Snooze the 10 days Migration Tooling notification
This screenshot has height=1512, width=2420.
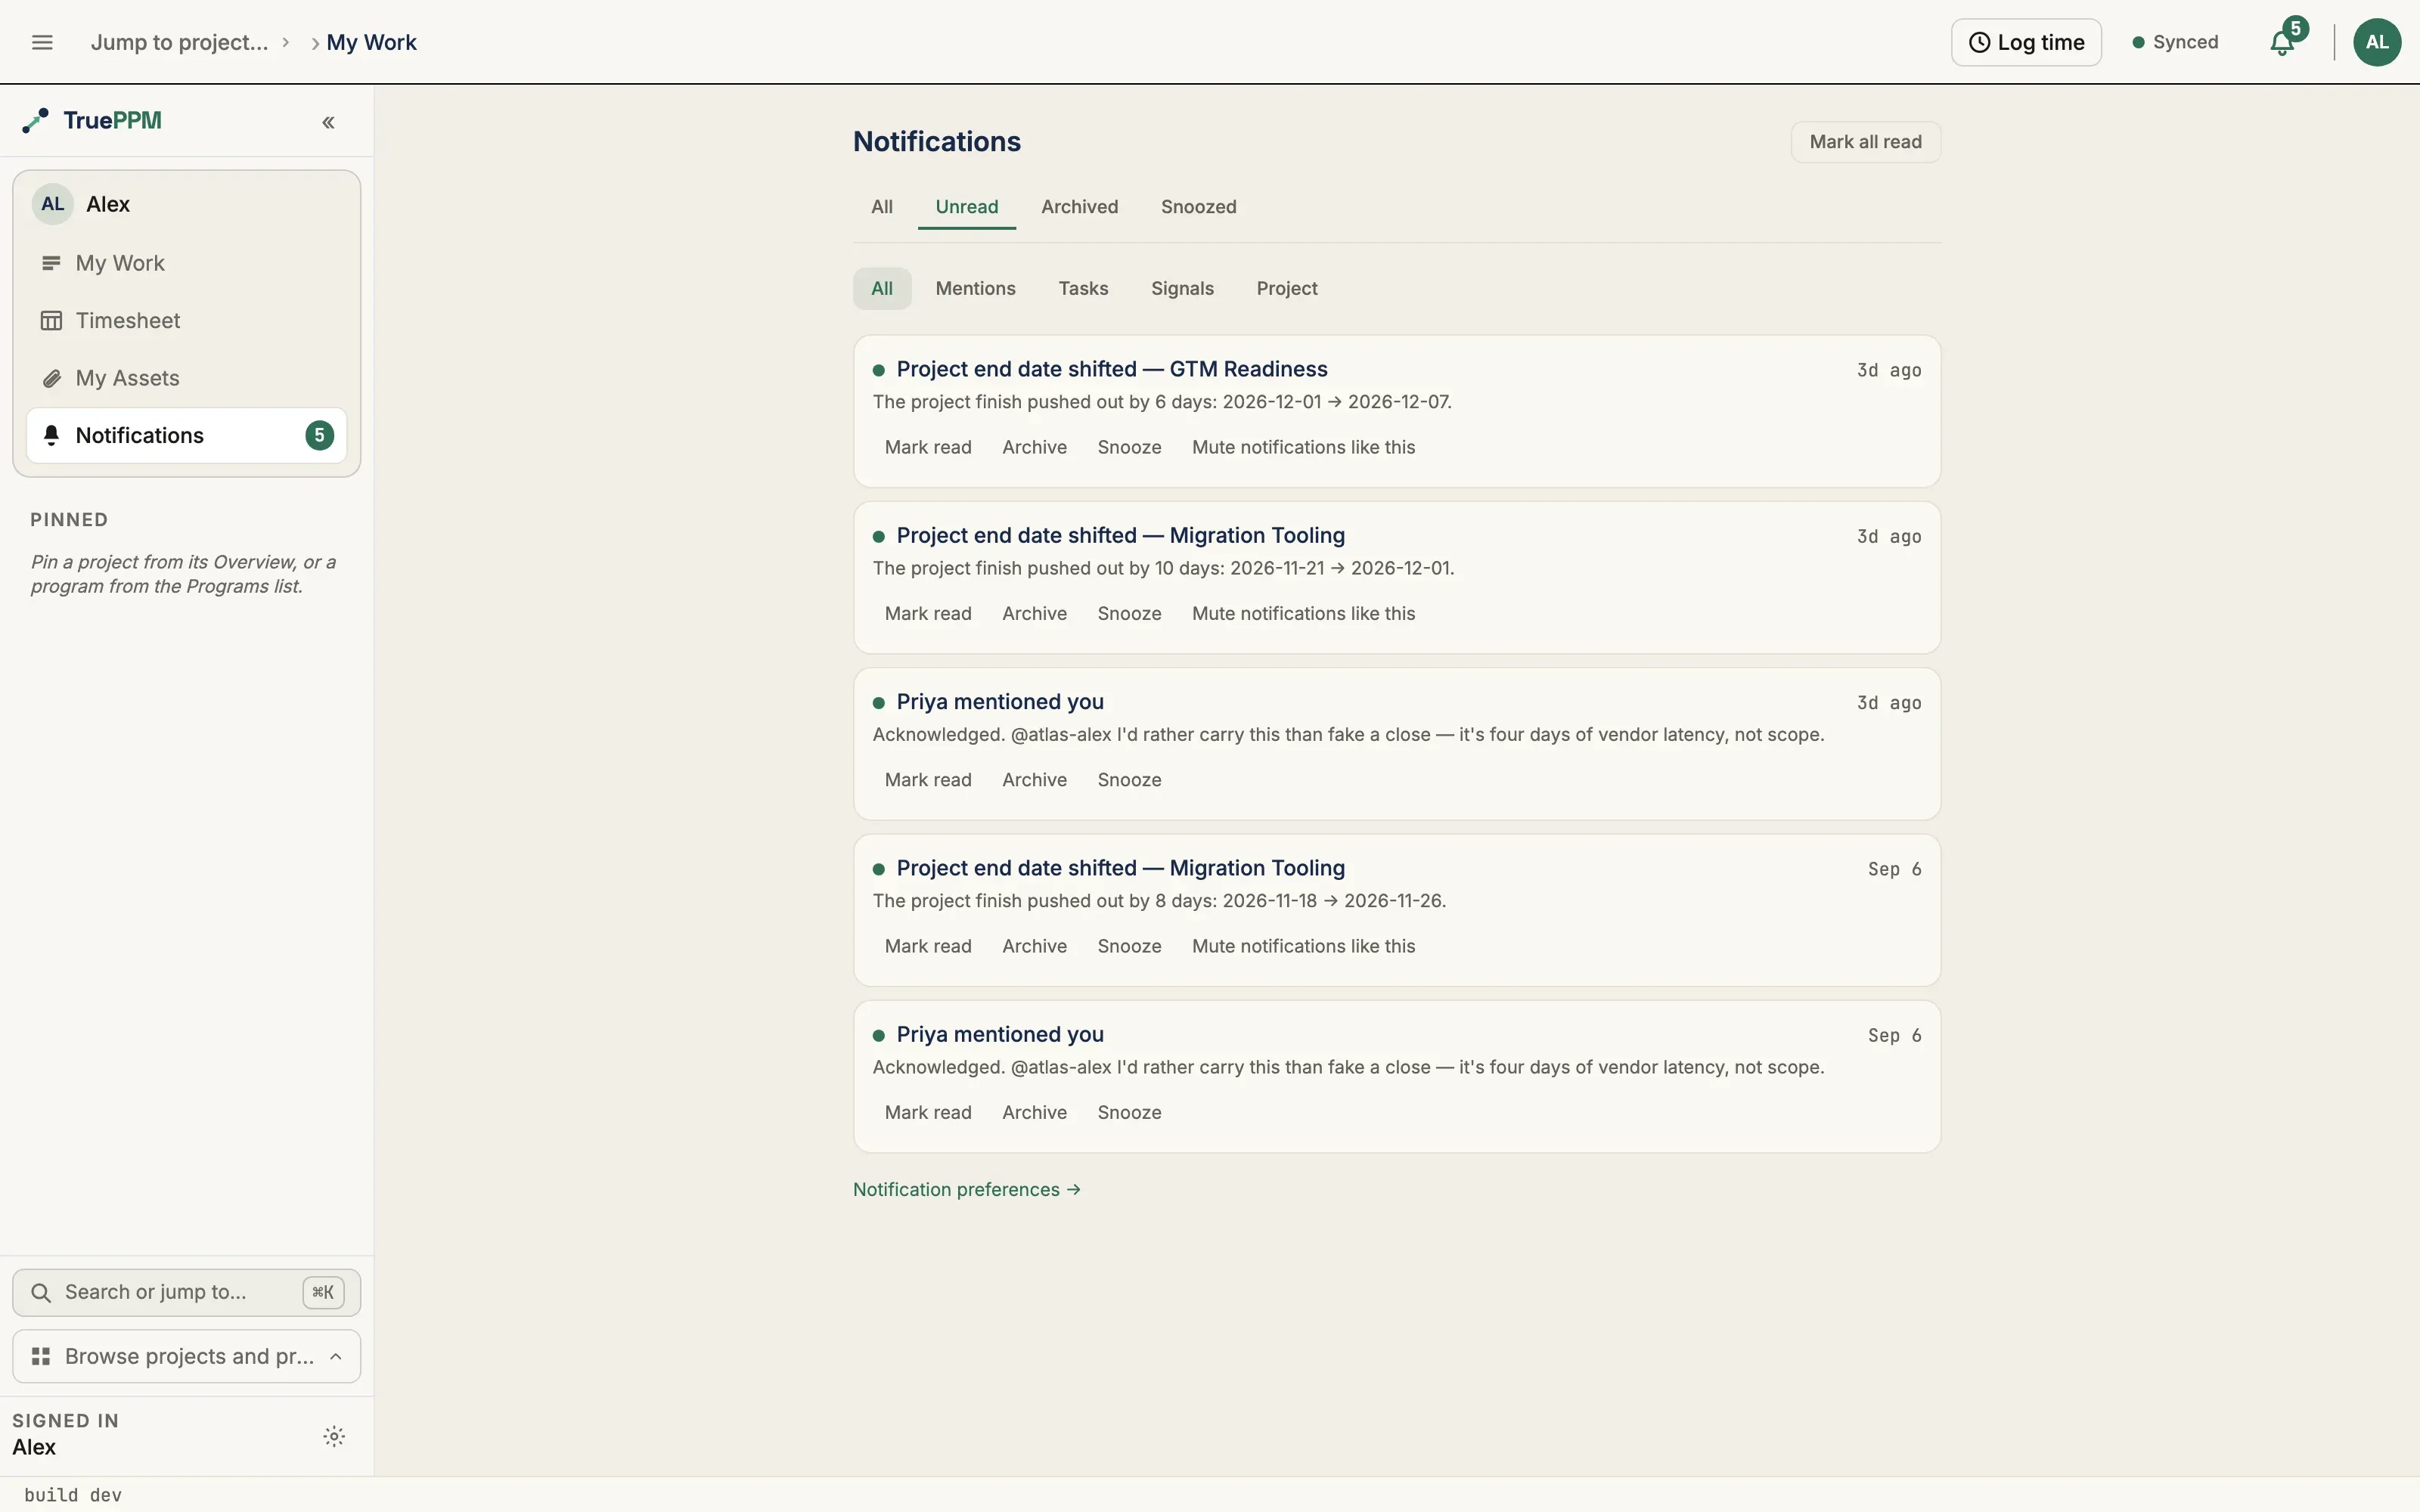tap(1129, 613)
